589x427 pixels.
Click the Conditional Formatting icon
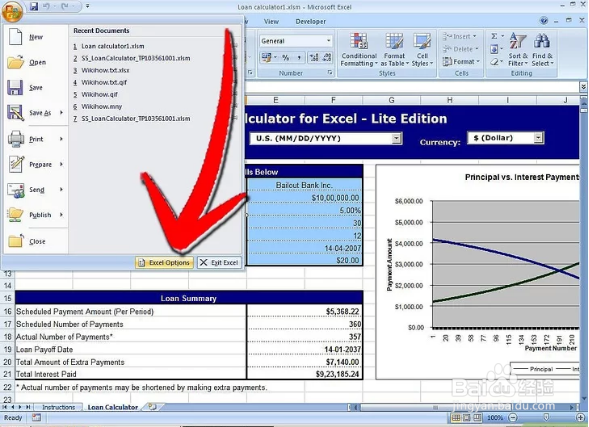click(x=358, y=41)
